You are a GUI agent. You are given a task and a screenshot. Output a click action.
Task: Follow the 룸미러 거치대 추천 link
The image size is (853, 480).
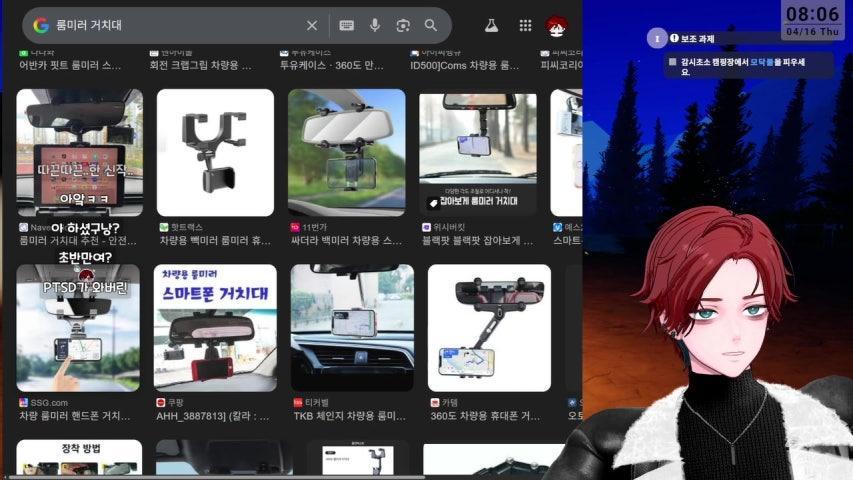(78, 241)
